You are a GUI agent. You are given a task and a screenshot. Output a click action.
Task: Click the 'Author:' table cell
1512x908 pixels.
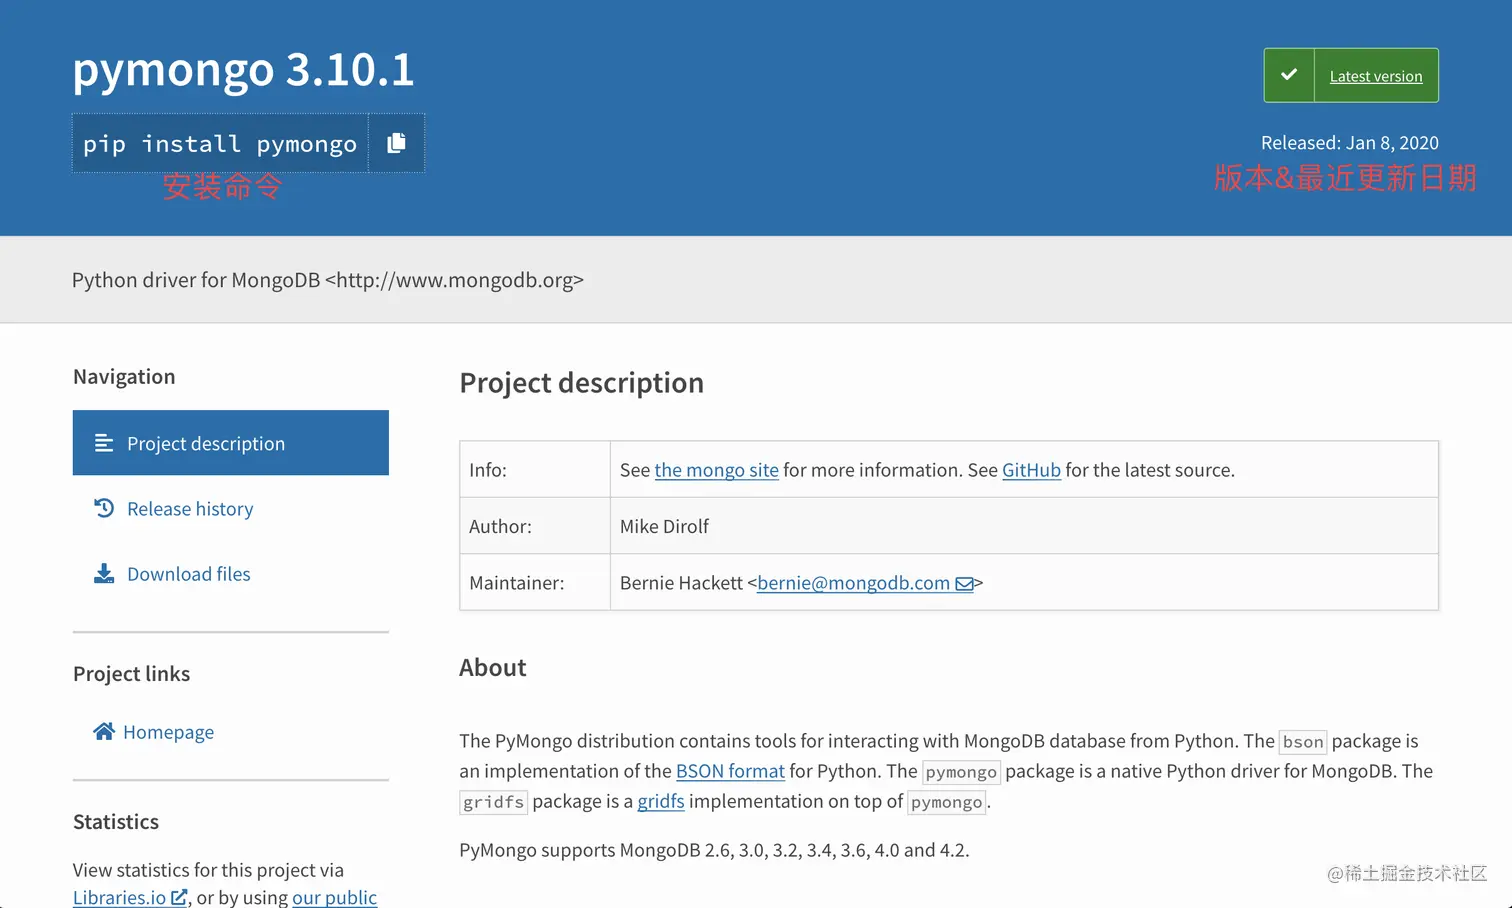point(535,526)
